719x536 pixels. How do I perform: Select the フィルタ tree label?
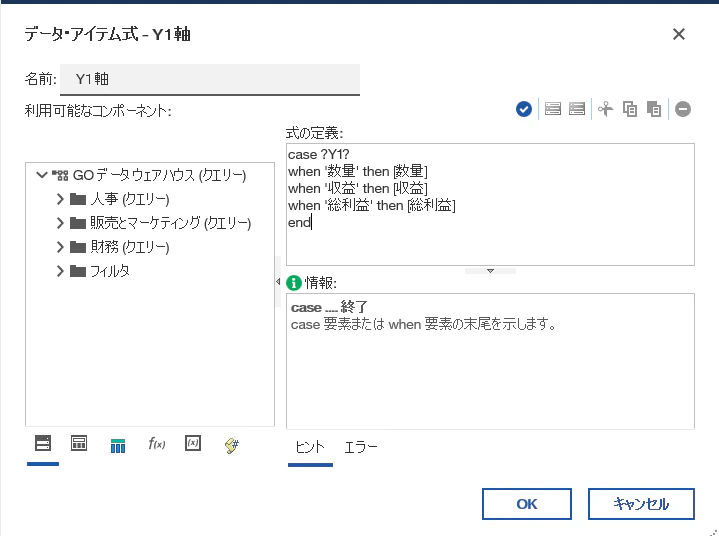[110, 271]
